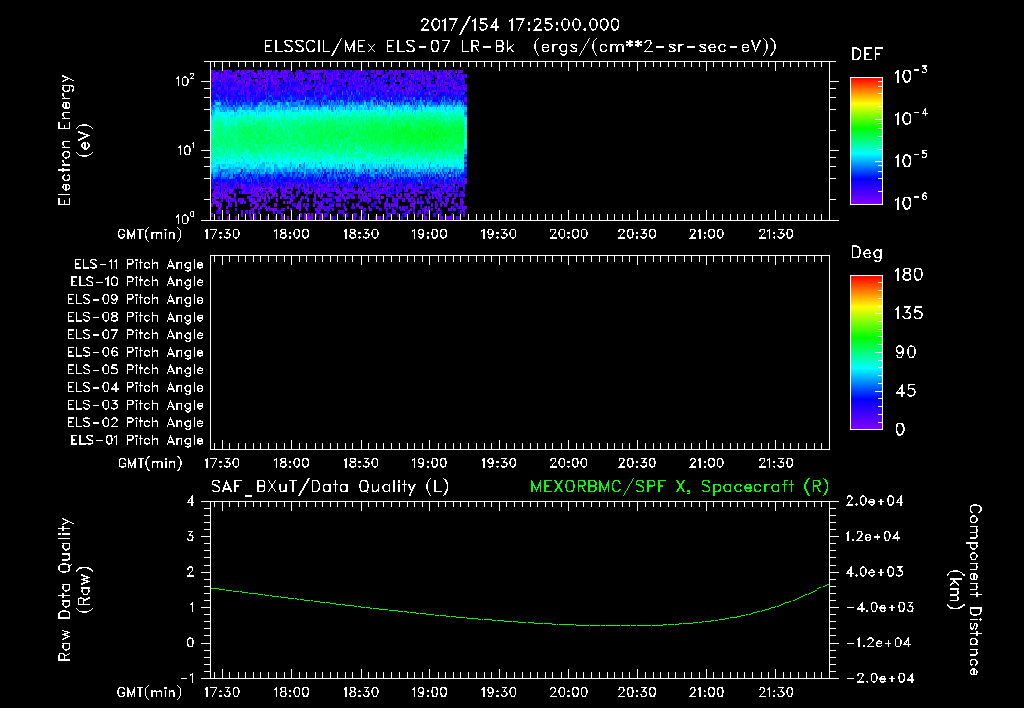Click the DEF legend heading
Viewport: 1024px width, 708px height.
point(867,55)
